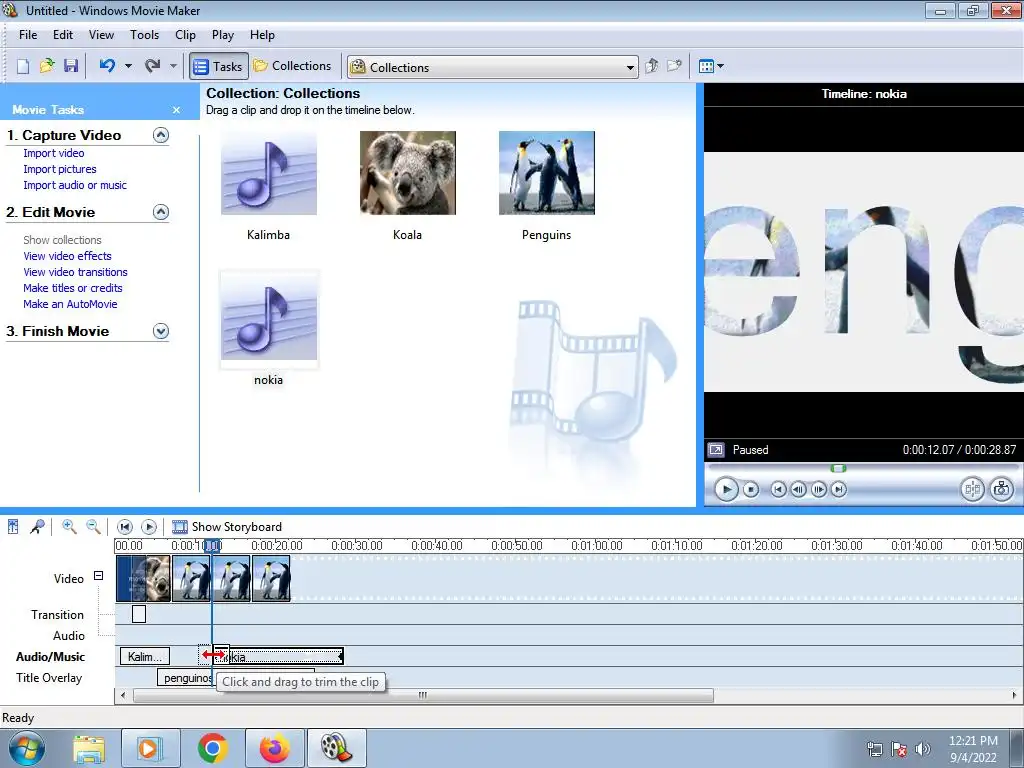Open the Edit menu
This screenshot has height=768, width=1024.
[63, 35]
